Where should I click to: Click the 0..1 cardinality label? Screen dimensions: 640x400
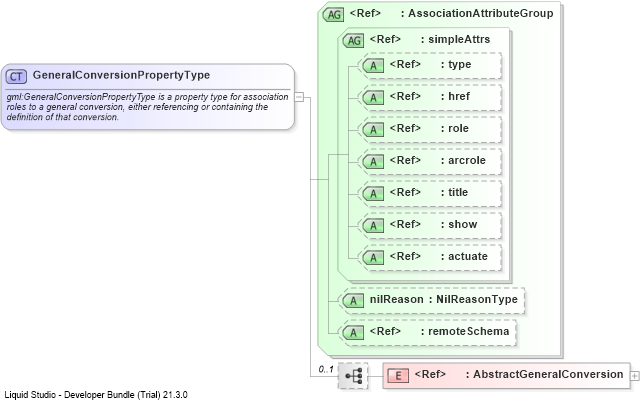(326, 369)
